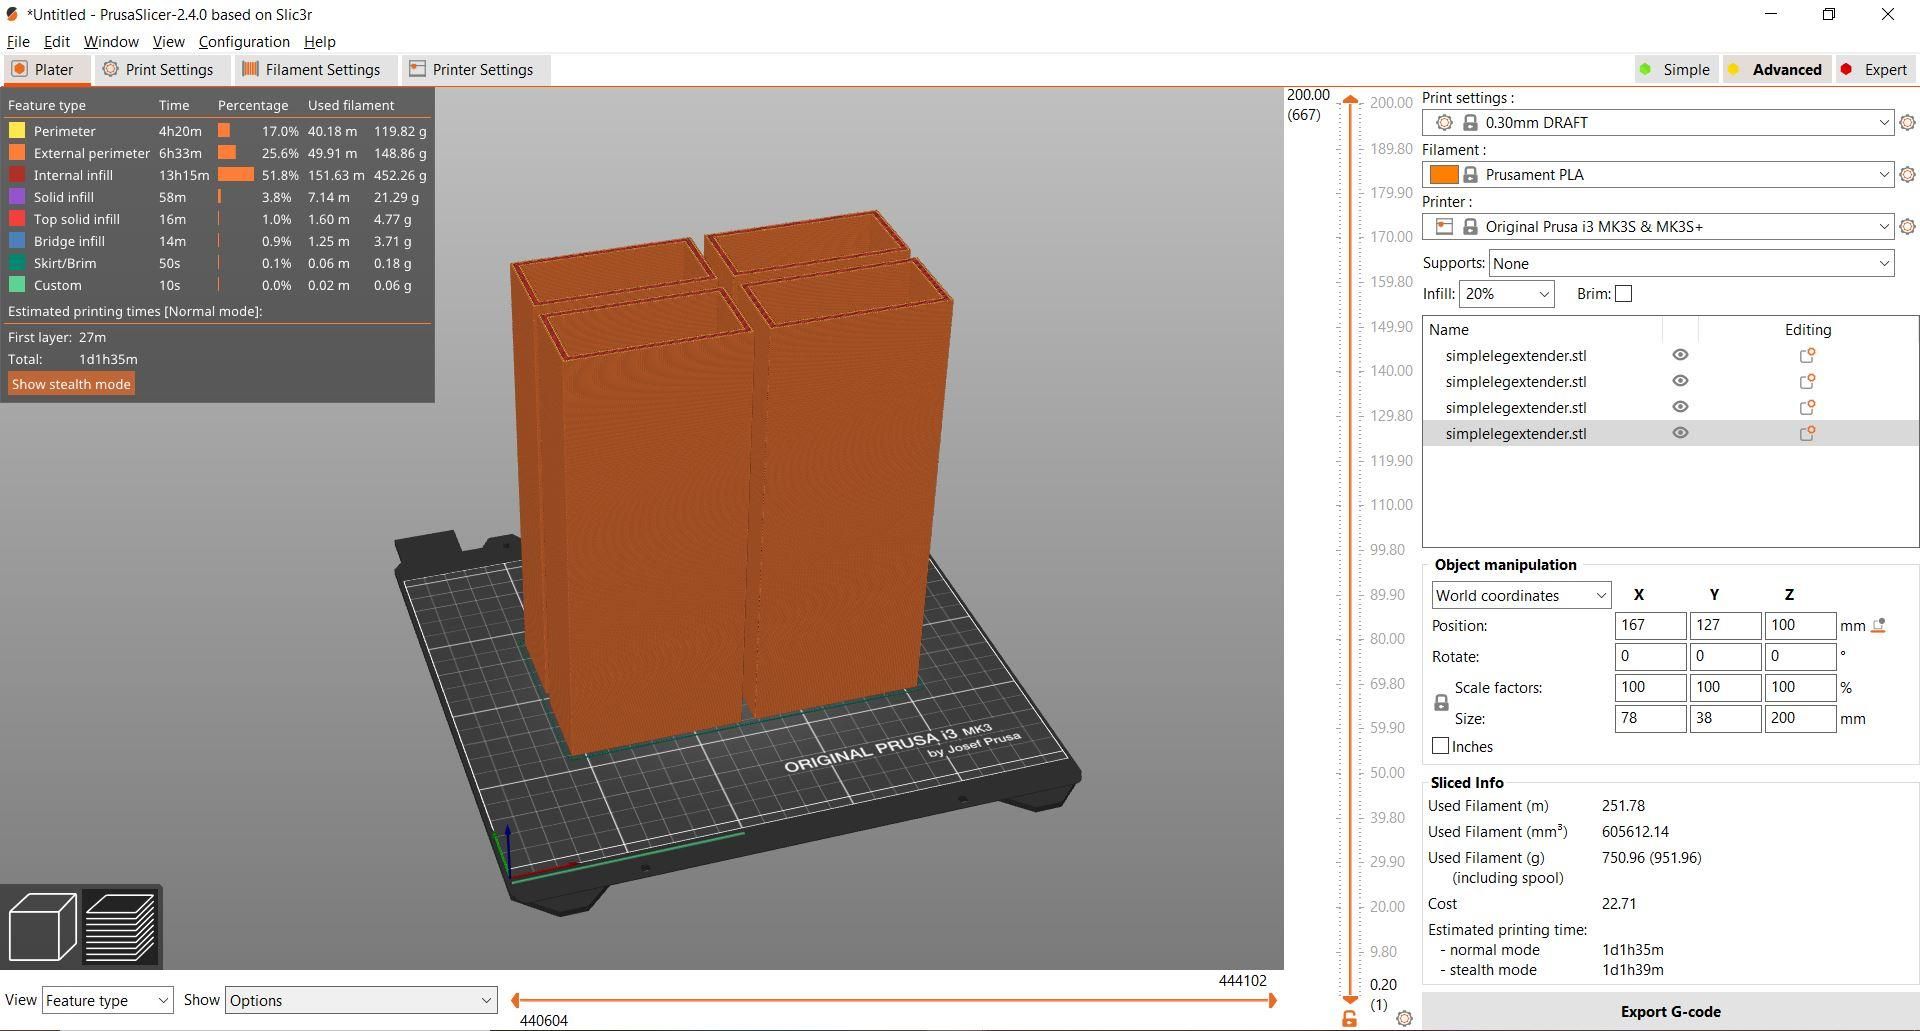Click the Show stealth mode button
This screenshot has width=1920, height=1031.
coord(70,383)
